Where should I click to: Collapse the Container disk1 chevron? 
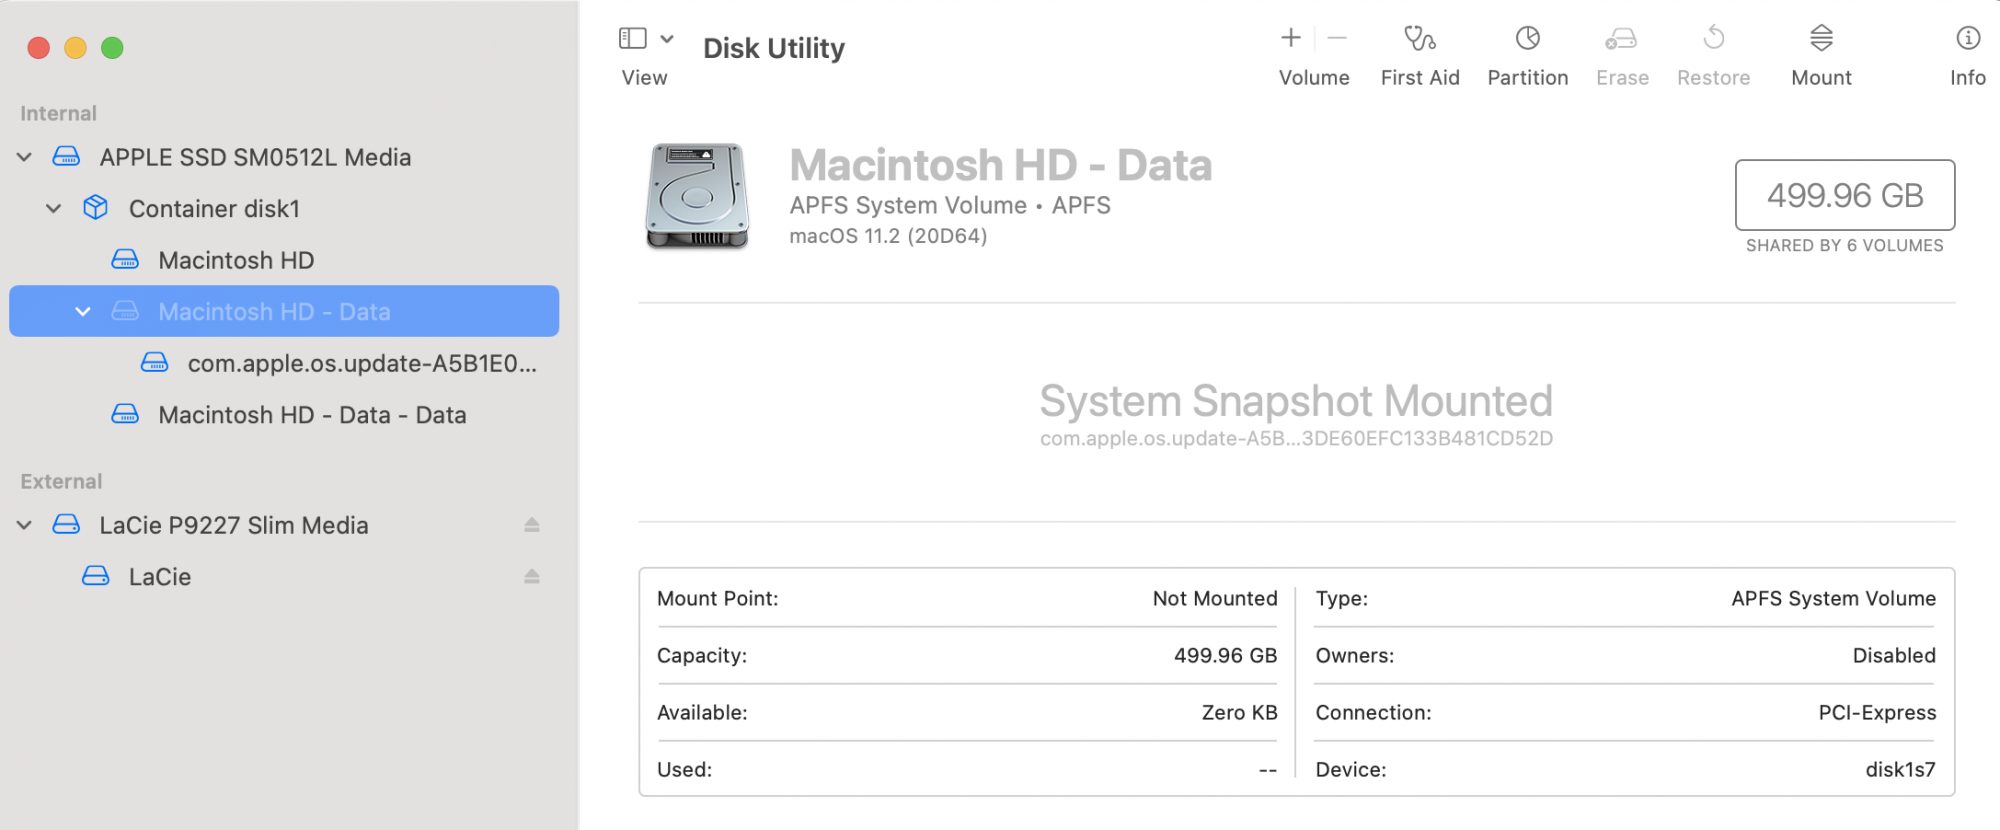pos(54,208)
